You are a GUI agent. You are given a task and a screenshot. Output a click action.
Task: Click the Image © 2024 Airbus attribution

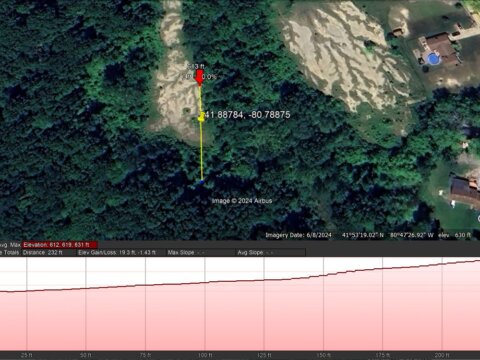click(242, 201)
